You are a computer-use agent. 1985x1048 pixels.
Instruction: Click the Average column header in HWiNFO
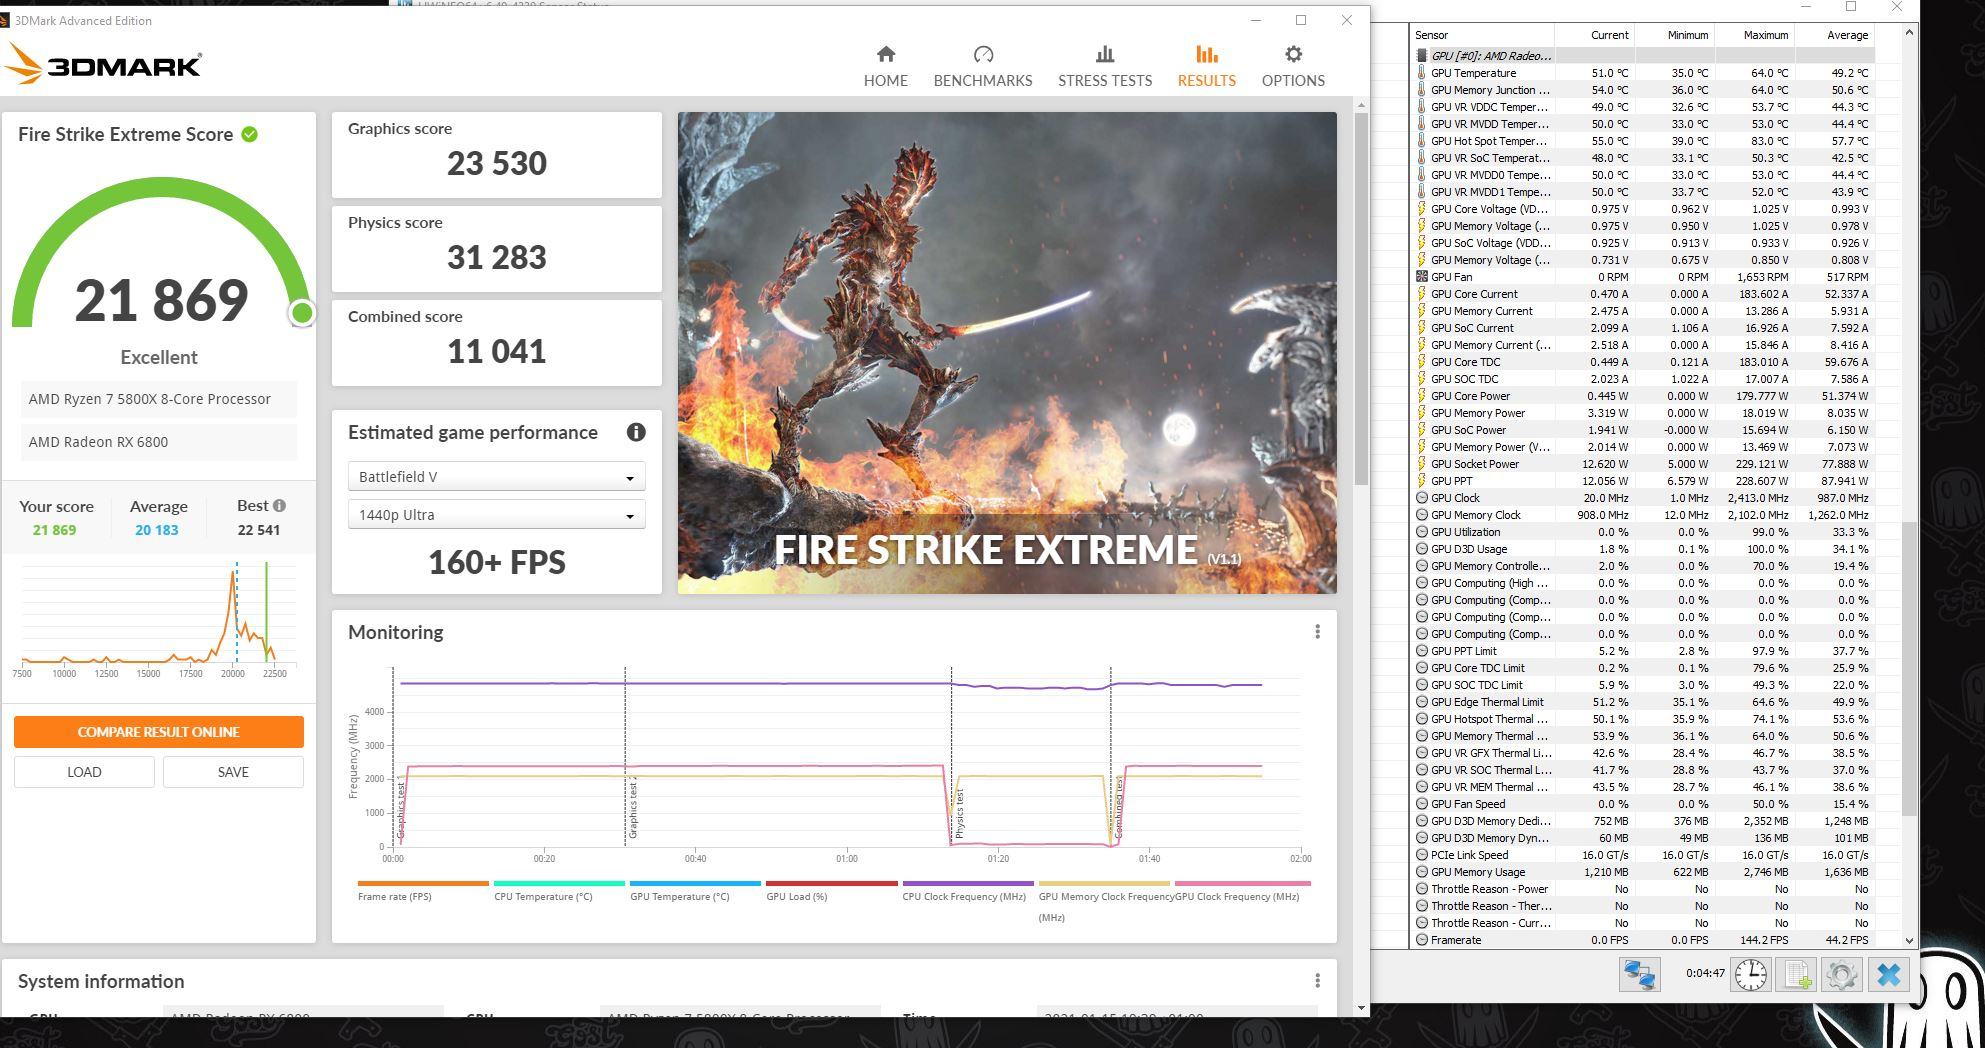1834,35
